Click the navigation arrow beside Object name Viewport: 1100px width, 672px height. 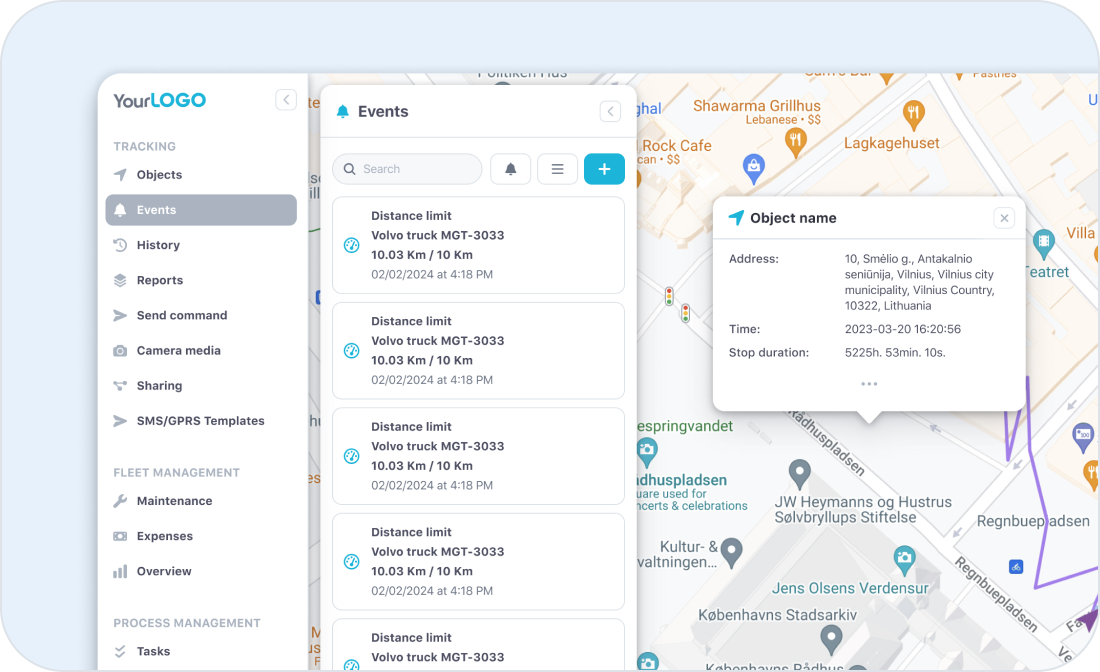[736, 218]
